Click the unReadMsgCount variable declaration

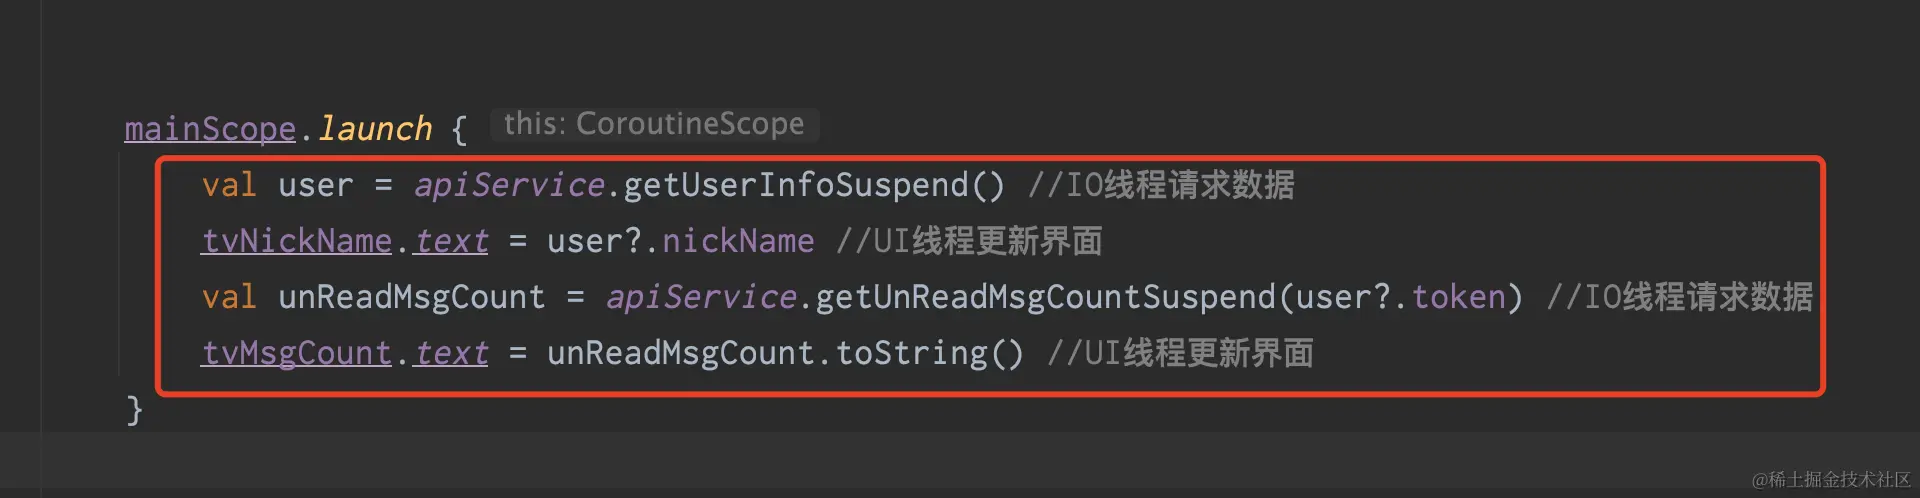coord(411,297)
